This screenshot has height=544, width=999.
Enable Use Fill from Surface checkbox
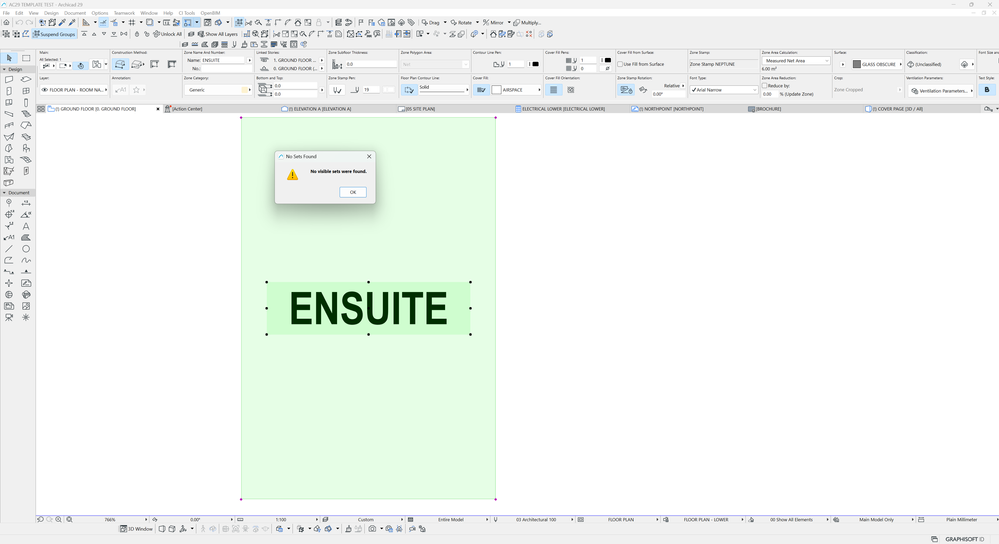tap(620, 64)
